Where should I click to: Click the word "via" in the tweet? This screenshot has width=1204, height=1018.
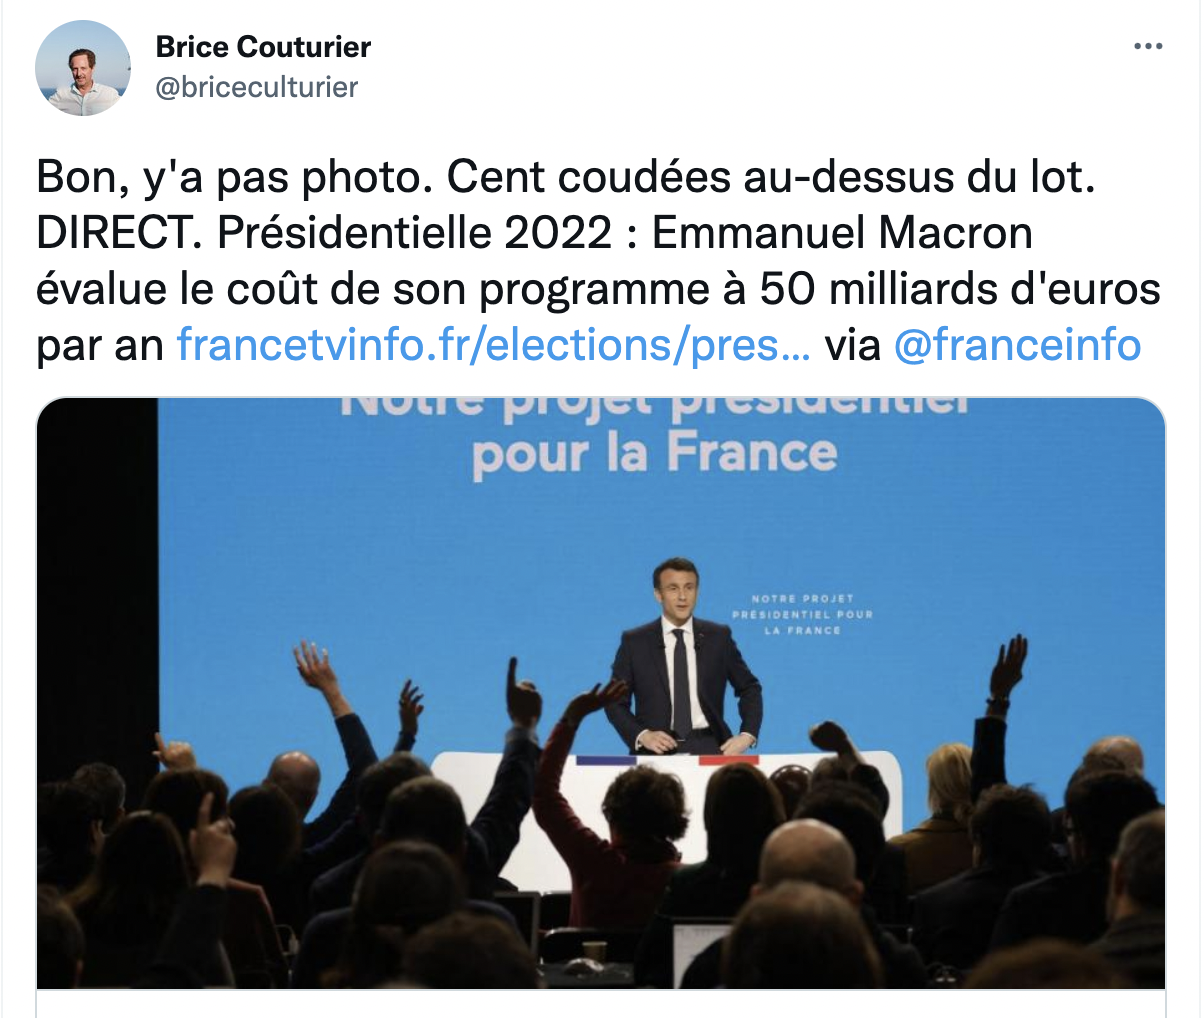coord(852,345)
